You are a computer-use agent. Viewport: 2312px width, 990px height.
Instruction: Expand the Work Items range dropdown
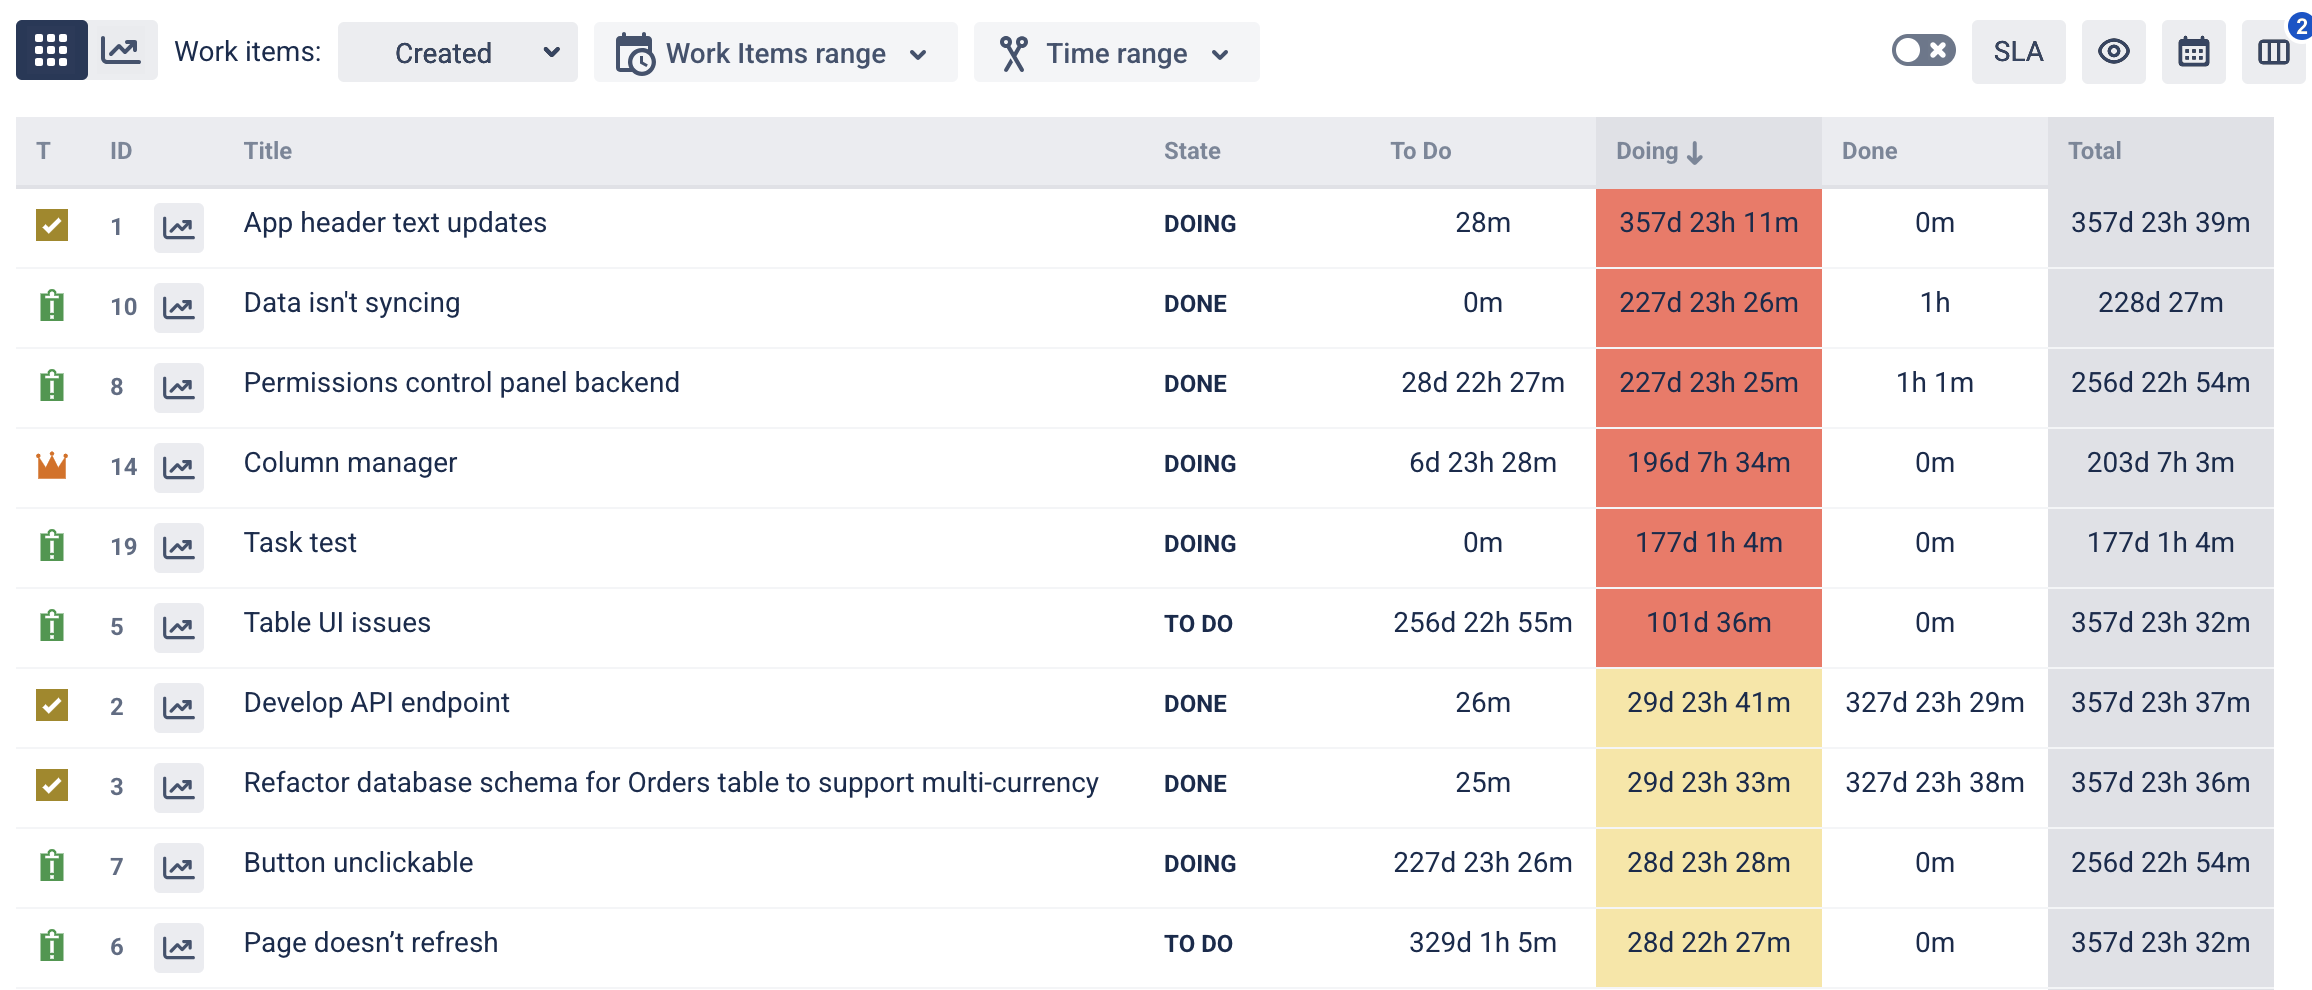775,53
